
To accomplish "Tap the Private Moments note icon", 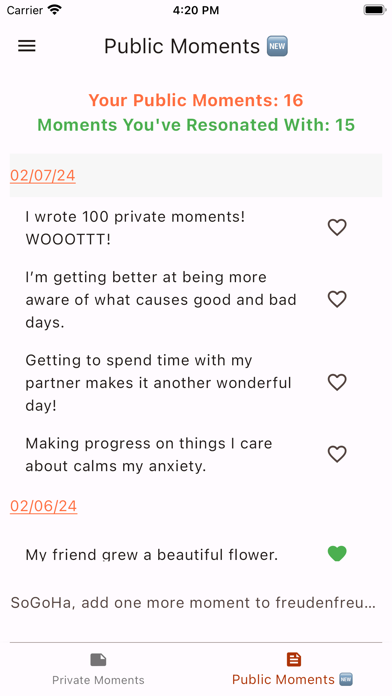I will [99, 660].
